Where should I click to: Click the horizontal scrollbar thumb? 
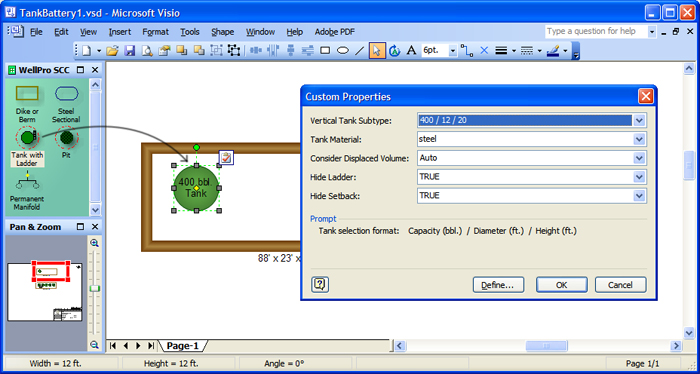(546, 345)
